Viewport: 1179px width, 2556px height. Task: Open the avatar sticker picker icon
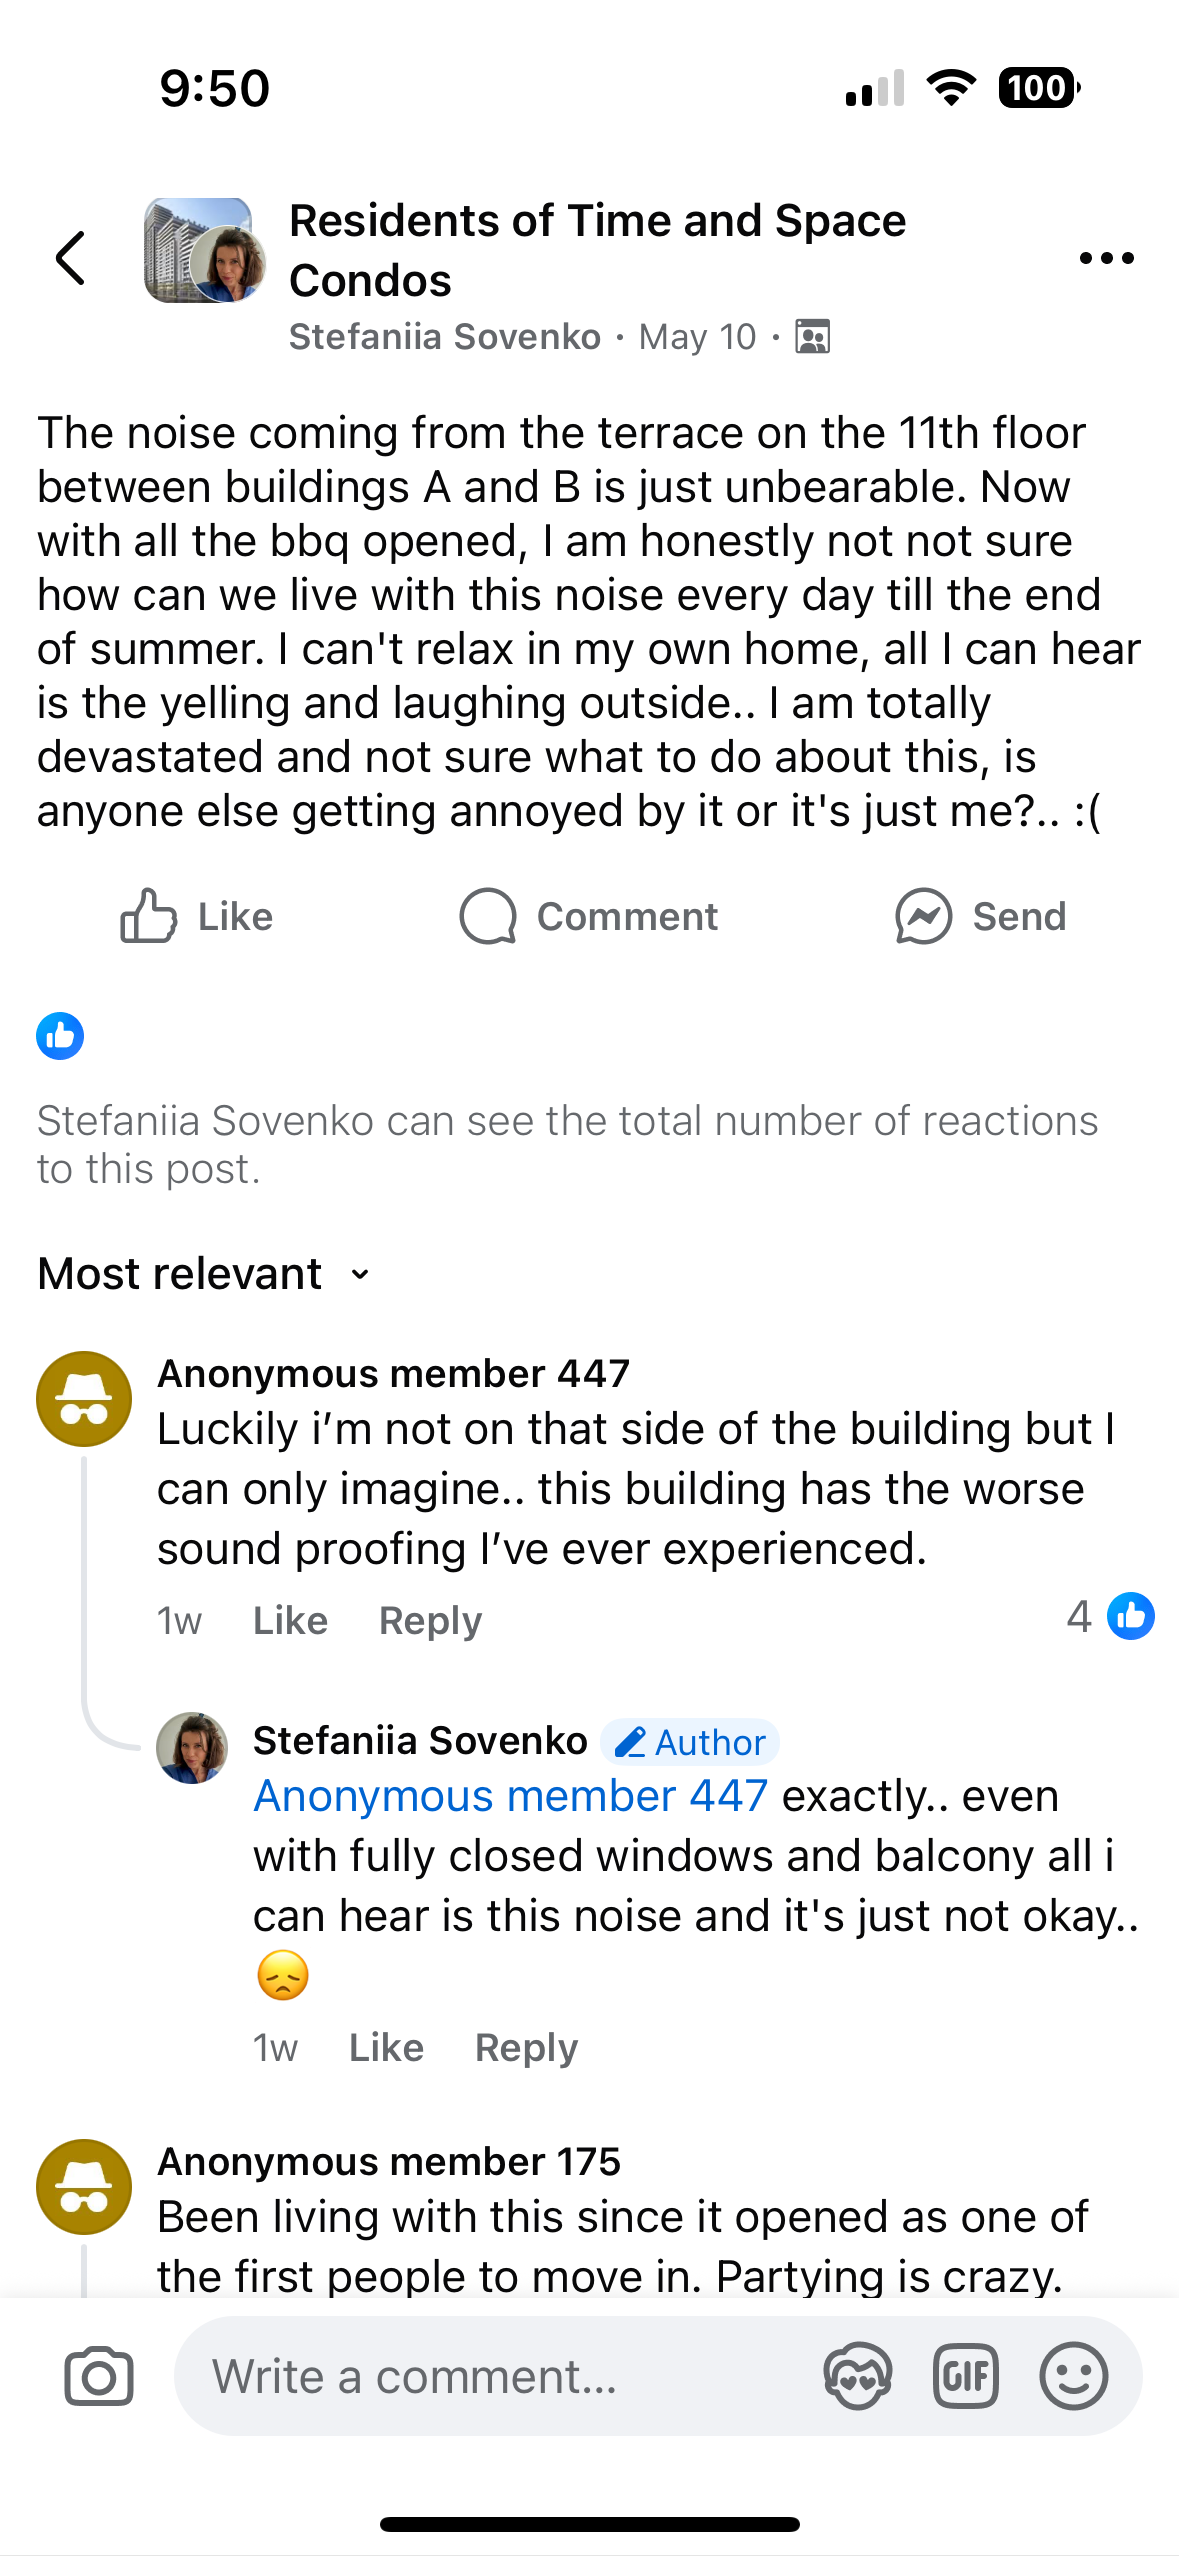[857, 2376]
